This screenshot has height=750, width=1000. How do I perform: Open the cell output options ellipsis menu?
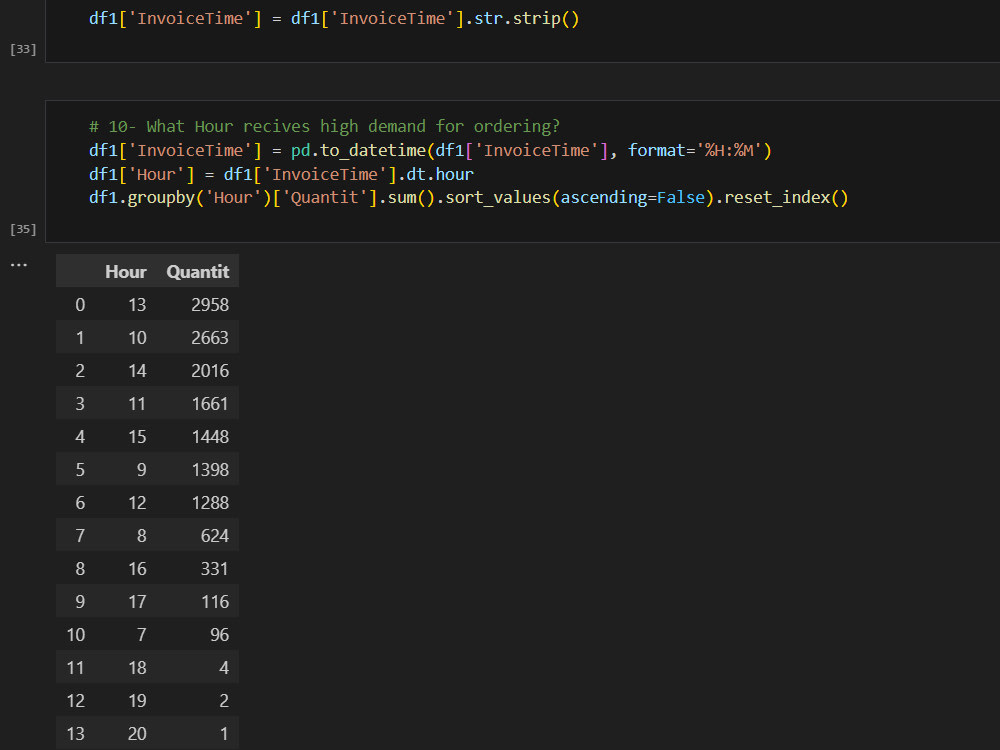(18, 264)
